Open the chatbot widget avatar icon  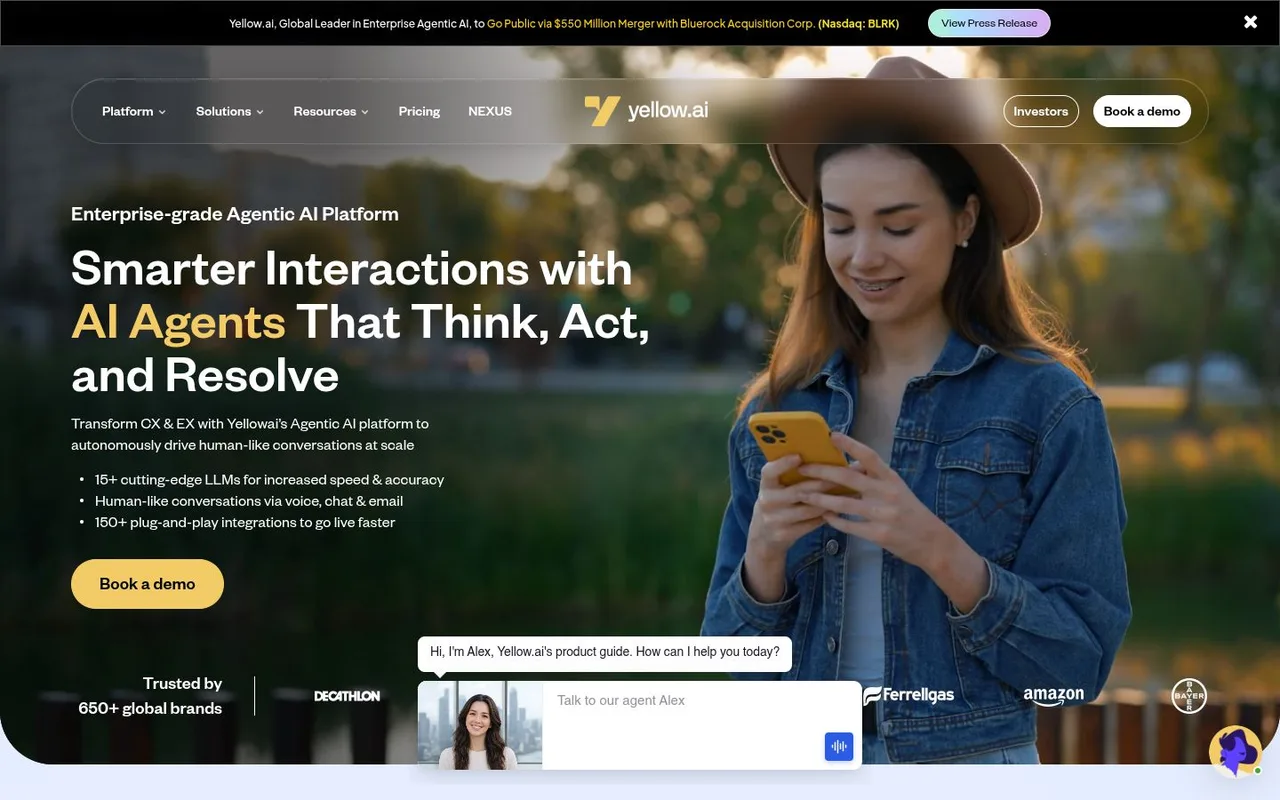tap(1235, 751)
